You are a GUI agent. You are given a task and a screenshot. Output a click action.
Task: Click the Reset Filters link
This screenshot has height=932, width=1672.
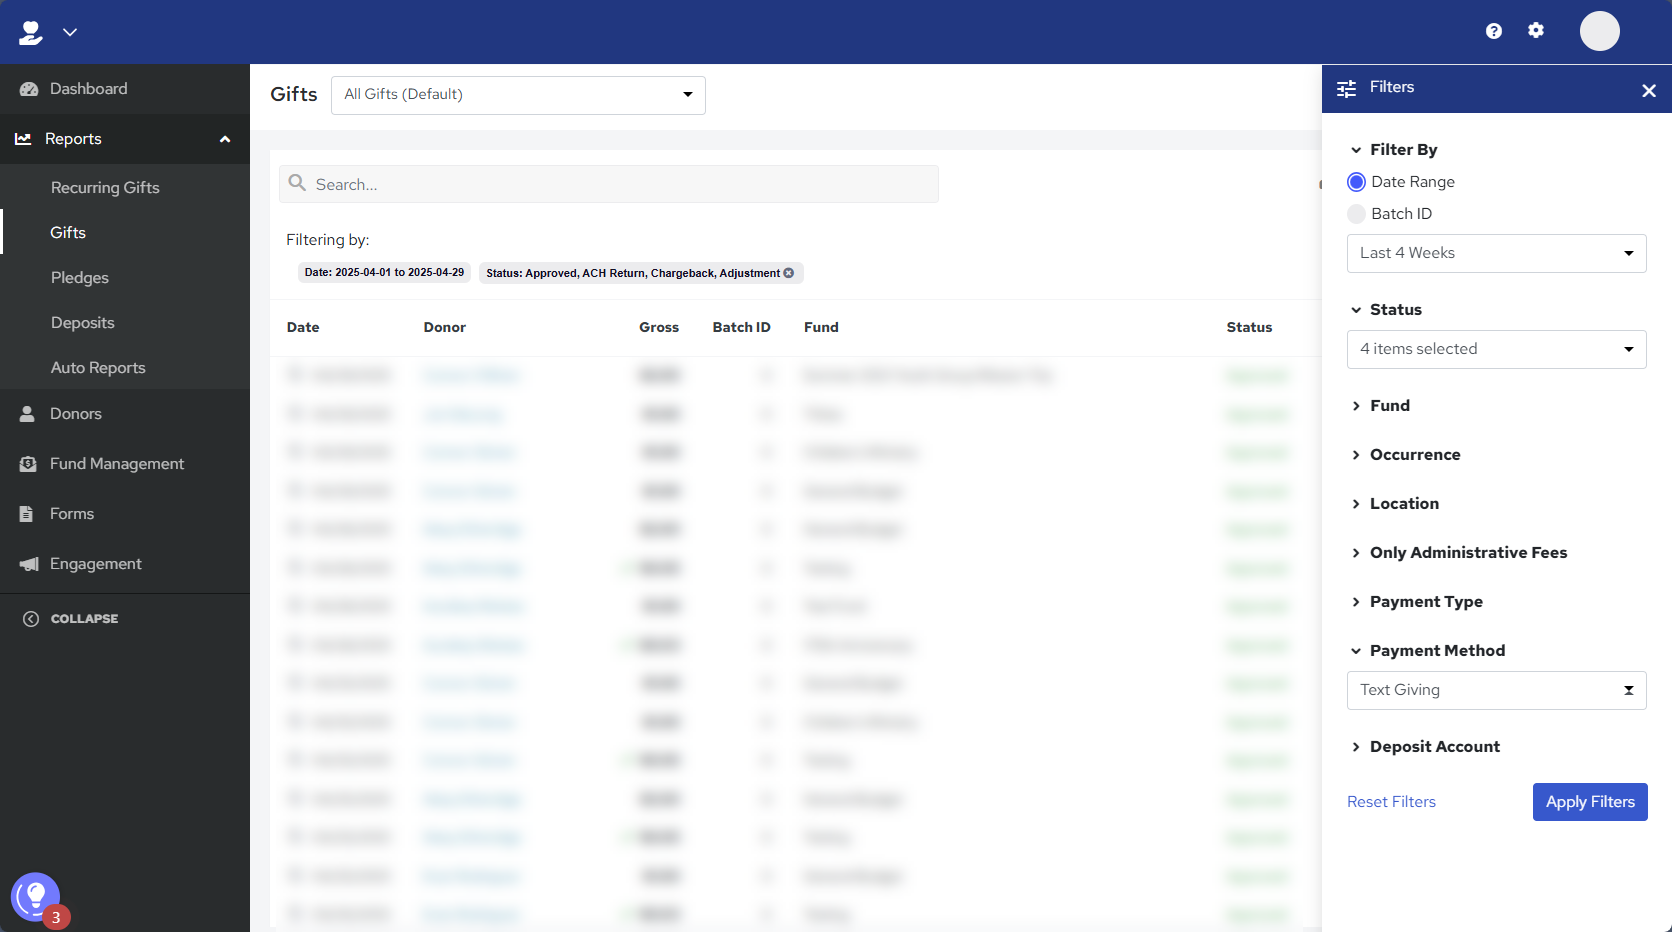1391,802
